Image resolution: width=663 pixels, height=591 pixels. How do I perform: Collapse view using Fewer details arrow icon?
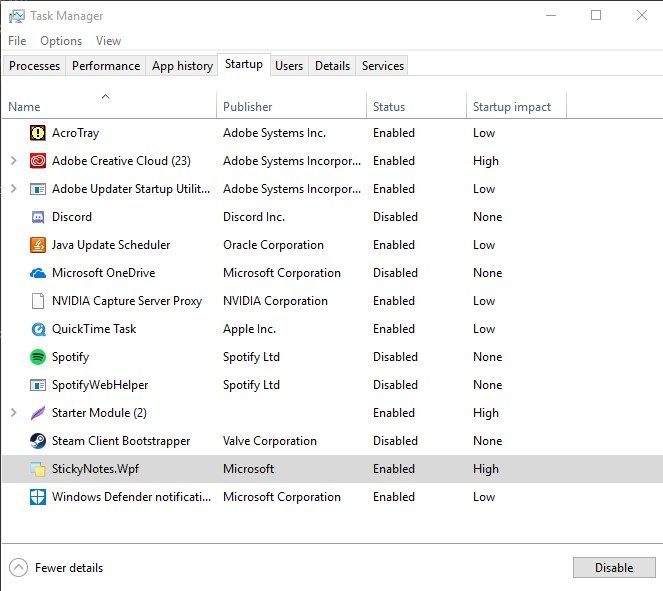coord(18,567)
